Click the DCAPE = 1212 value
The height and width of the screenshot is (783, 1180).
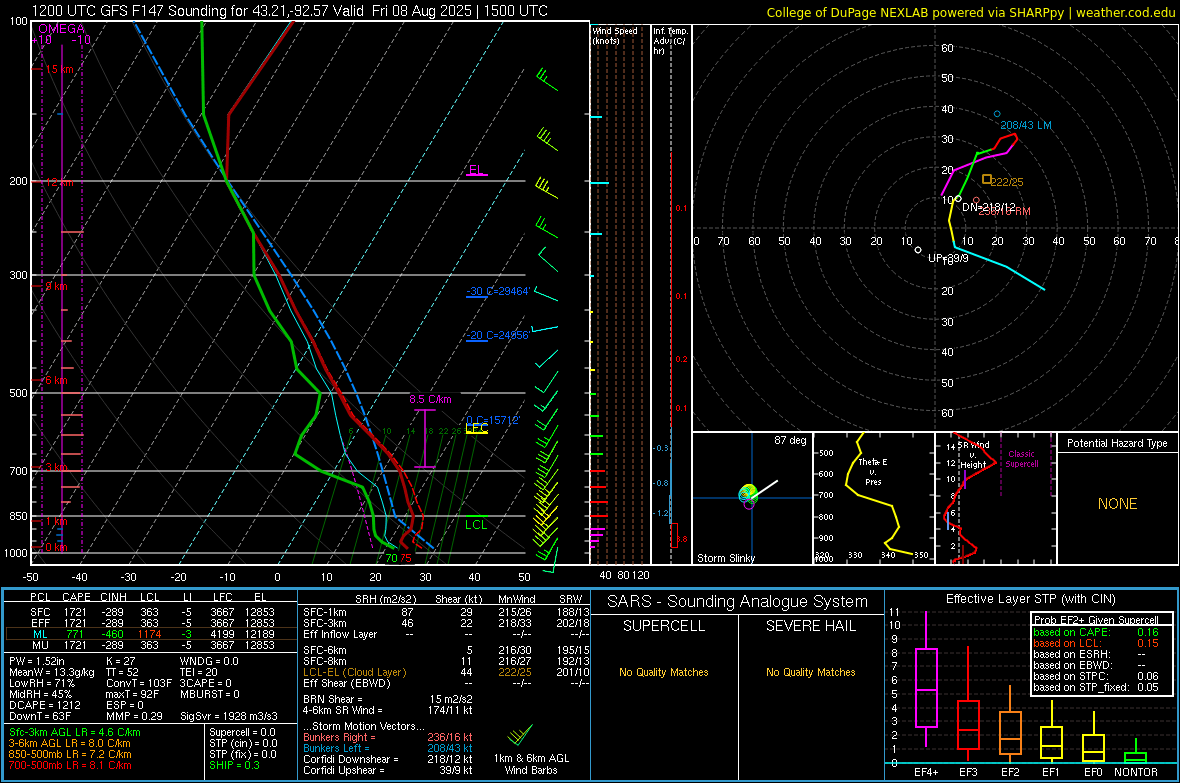point(44,705)
